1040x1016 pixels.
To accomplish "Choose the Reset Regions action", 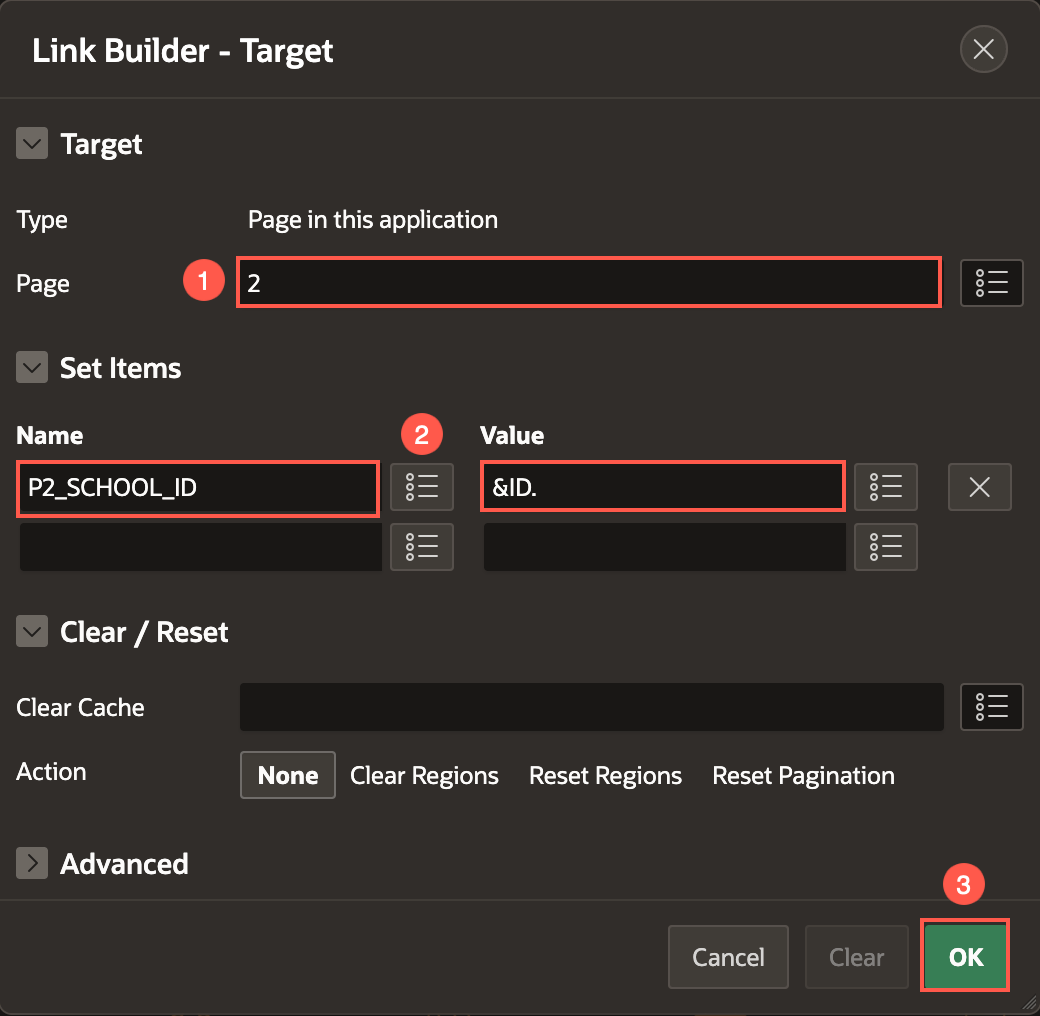I will tap(605, 775).
